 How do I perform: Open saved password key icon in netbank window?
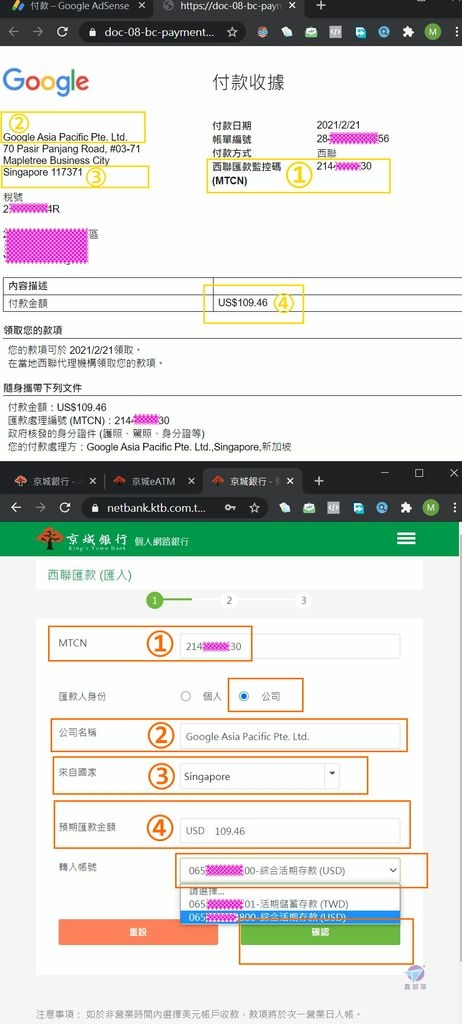230,507
